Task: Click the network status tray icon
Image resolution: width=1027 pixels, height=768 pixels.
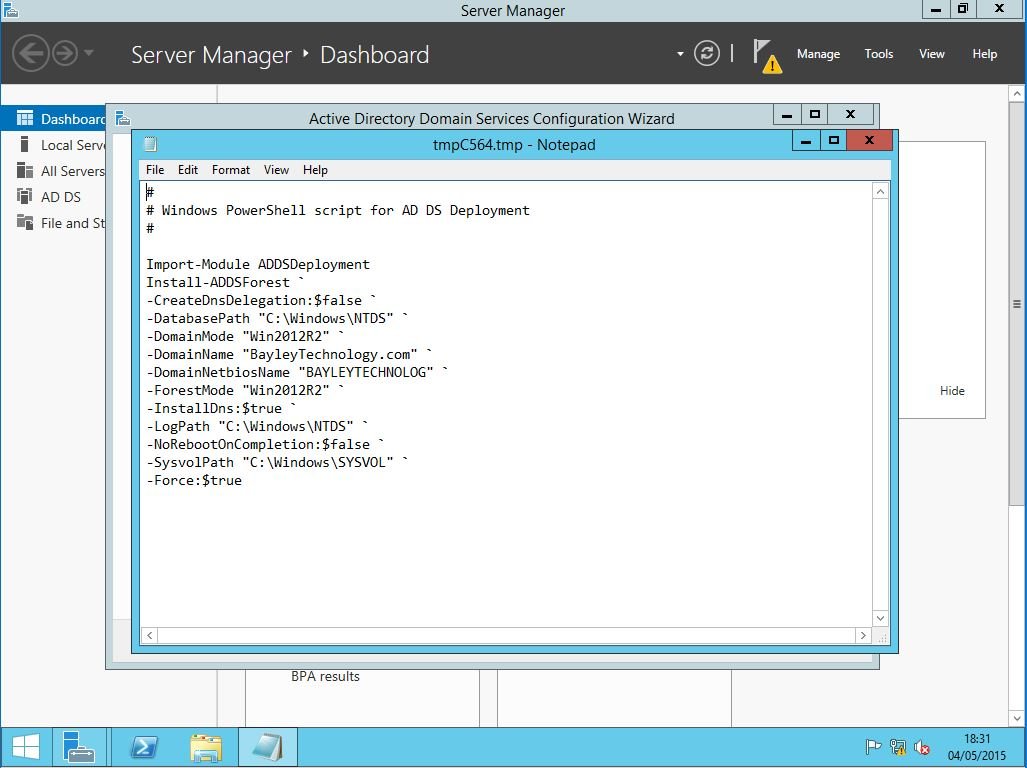Action: (897, 747)
